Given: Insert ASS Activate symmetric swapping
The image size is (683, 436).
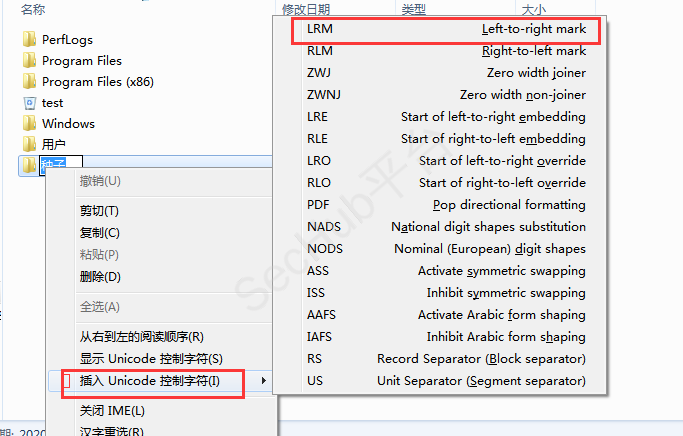Looking at the screenshot, I should coord(440,271).
